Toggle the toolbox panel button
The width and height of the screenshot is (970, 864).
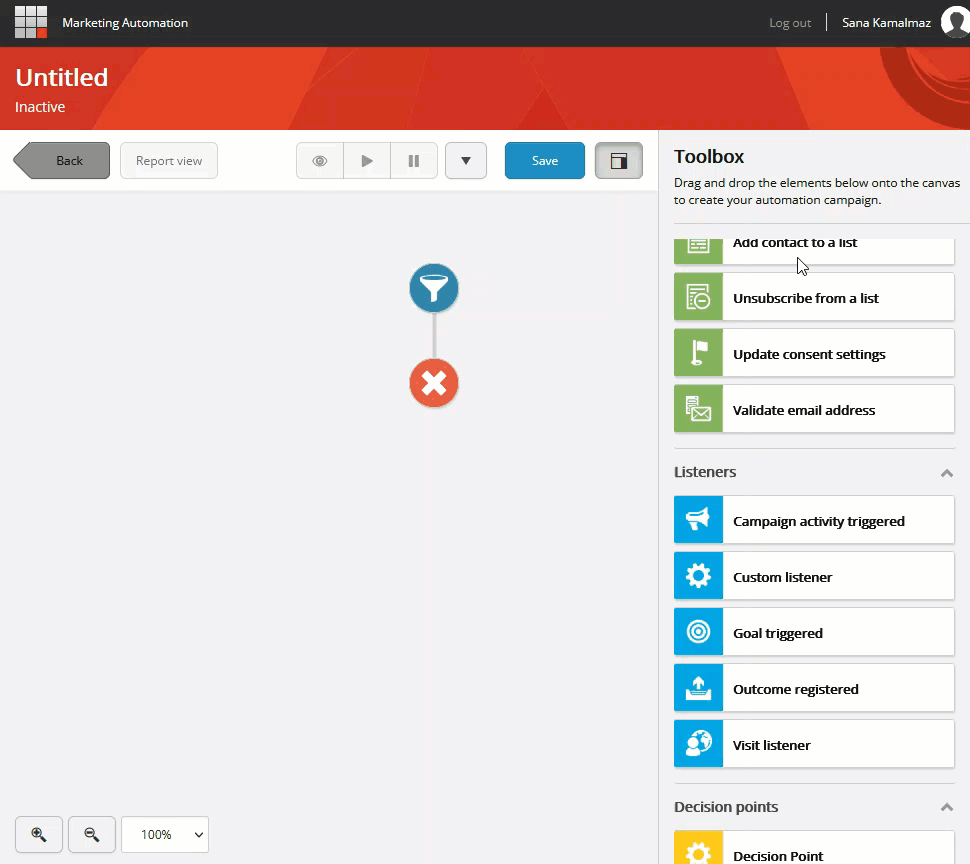[619, 161]
